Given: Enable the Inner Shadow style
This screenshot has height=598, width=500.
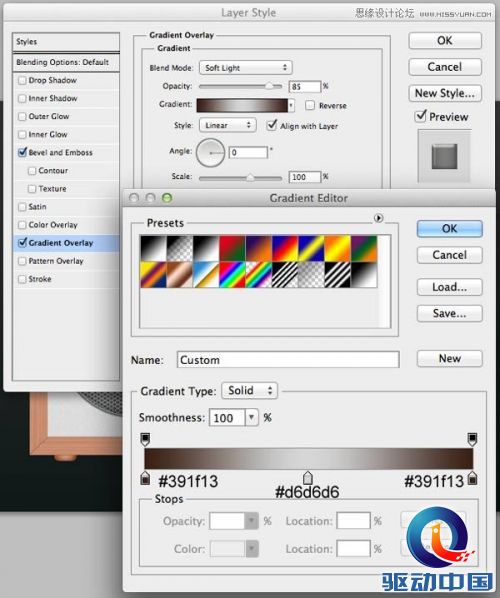Looking at the screenshot, I should [22, 98].
